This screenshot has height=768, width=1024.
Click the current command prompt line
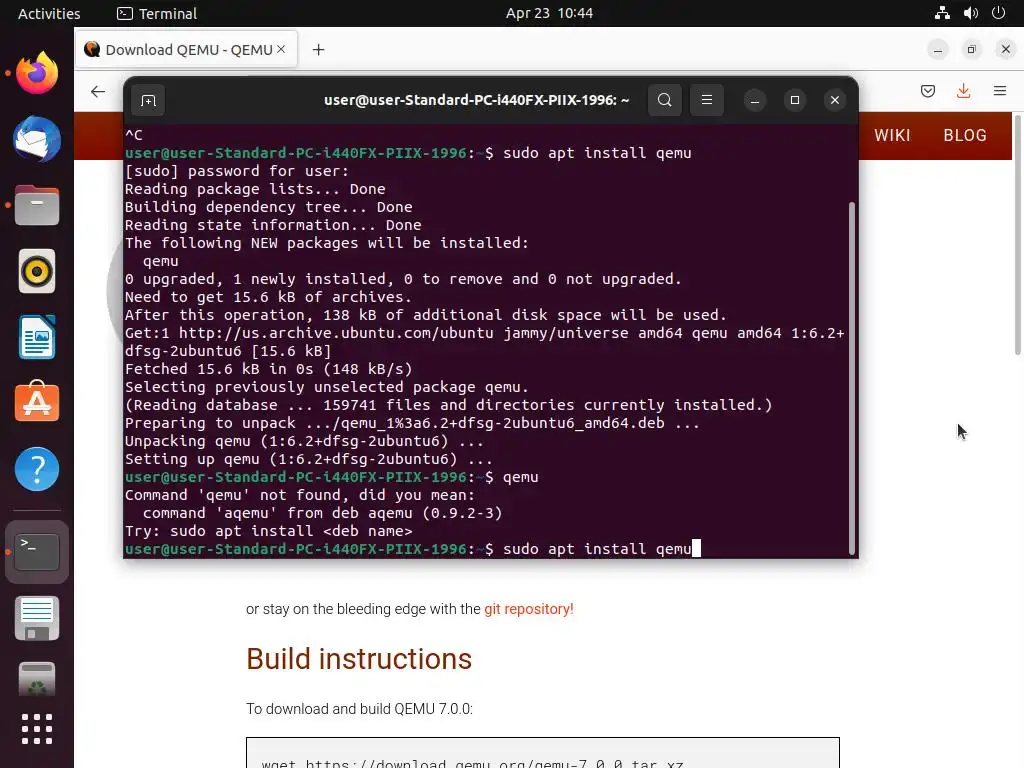(x=413, y=549)
